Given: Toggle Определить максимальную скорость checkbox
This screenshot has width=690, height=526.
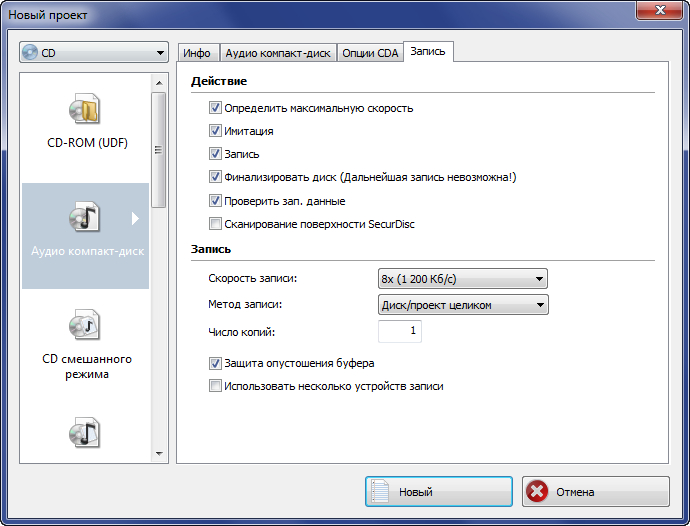Looking at the screenshot, I should pyautogui.click(x=215, y=108).
